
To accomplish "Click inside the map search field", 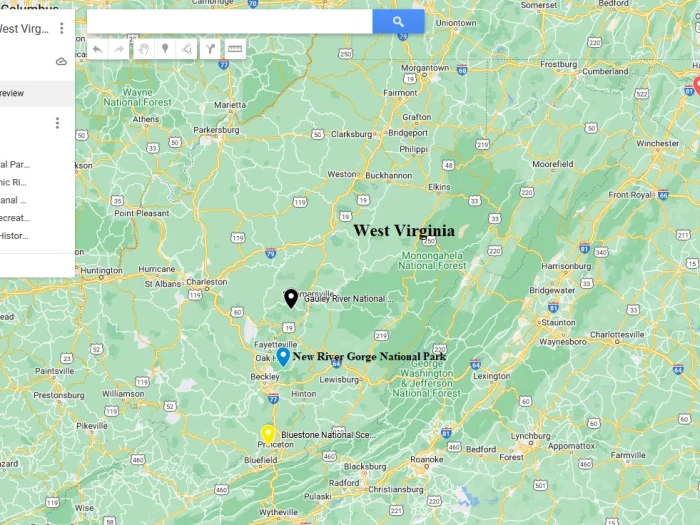I will pyautogui.click(x=229, y=21).
